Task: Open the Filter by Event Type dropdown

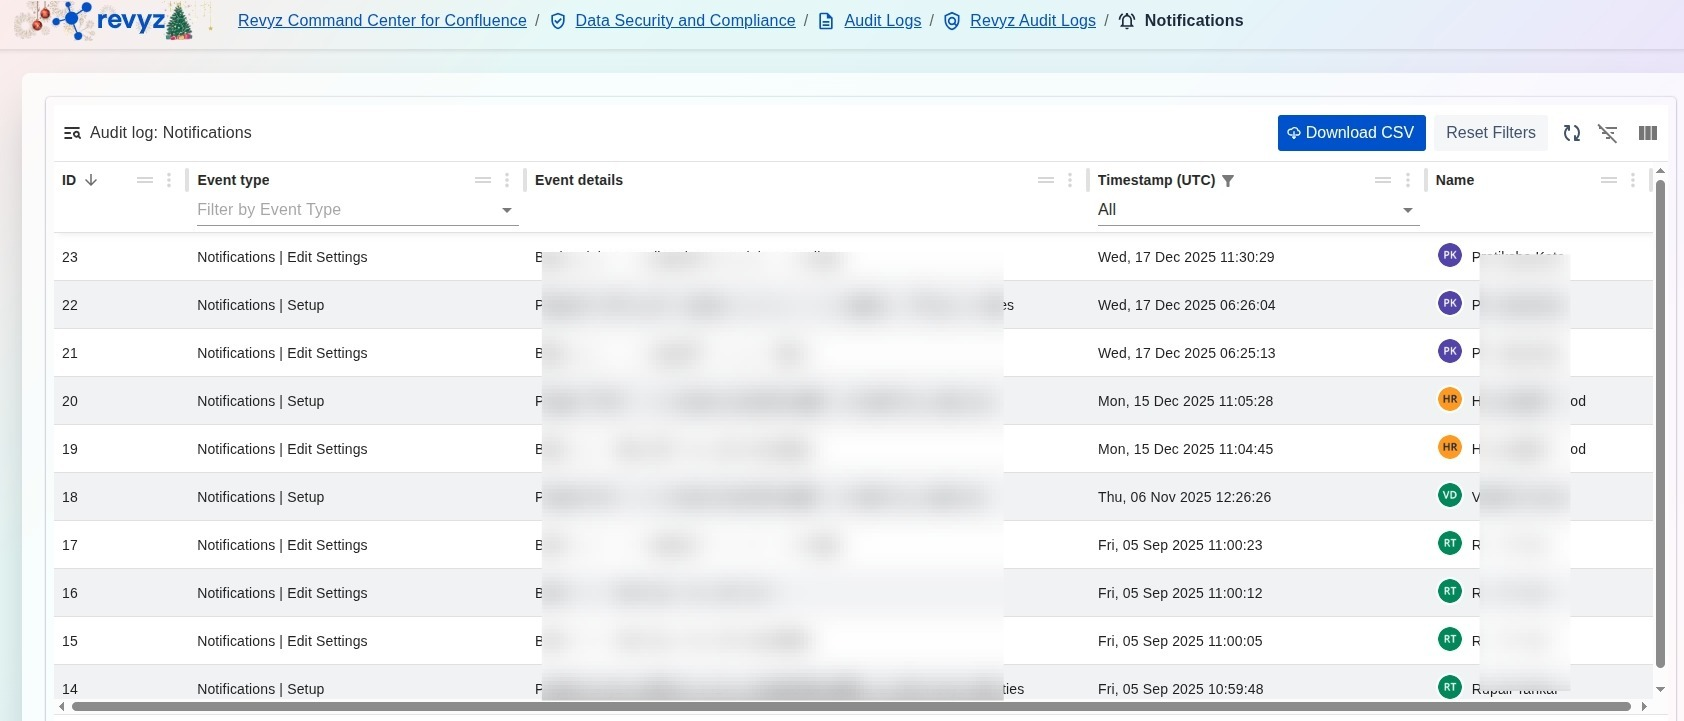Action: (x=357, y=210)
